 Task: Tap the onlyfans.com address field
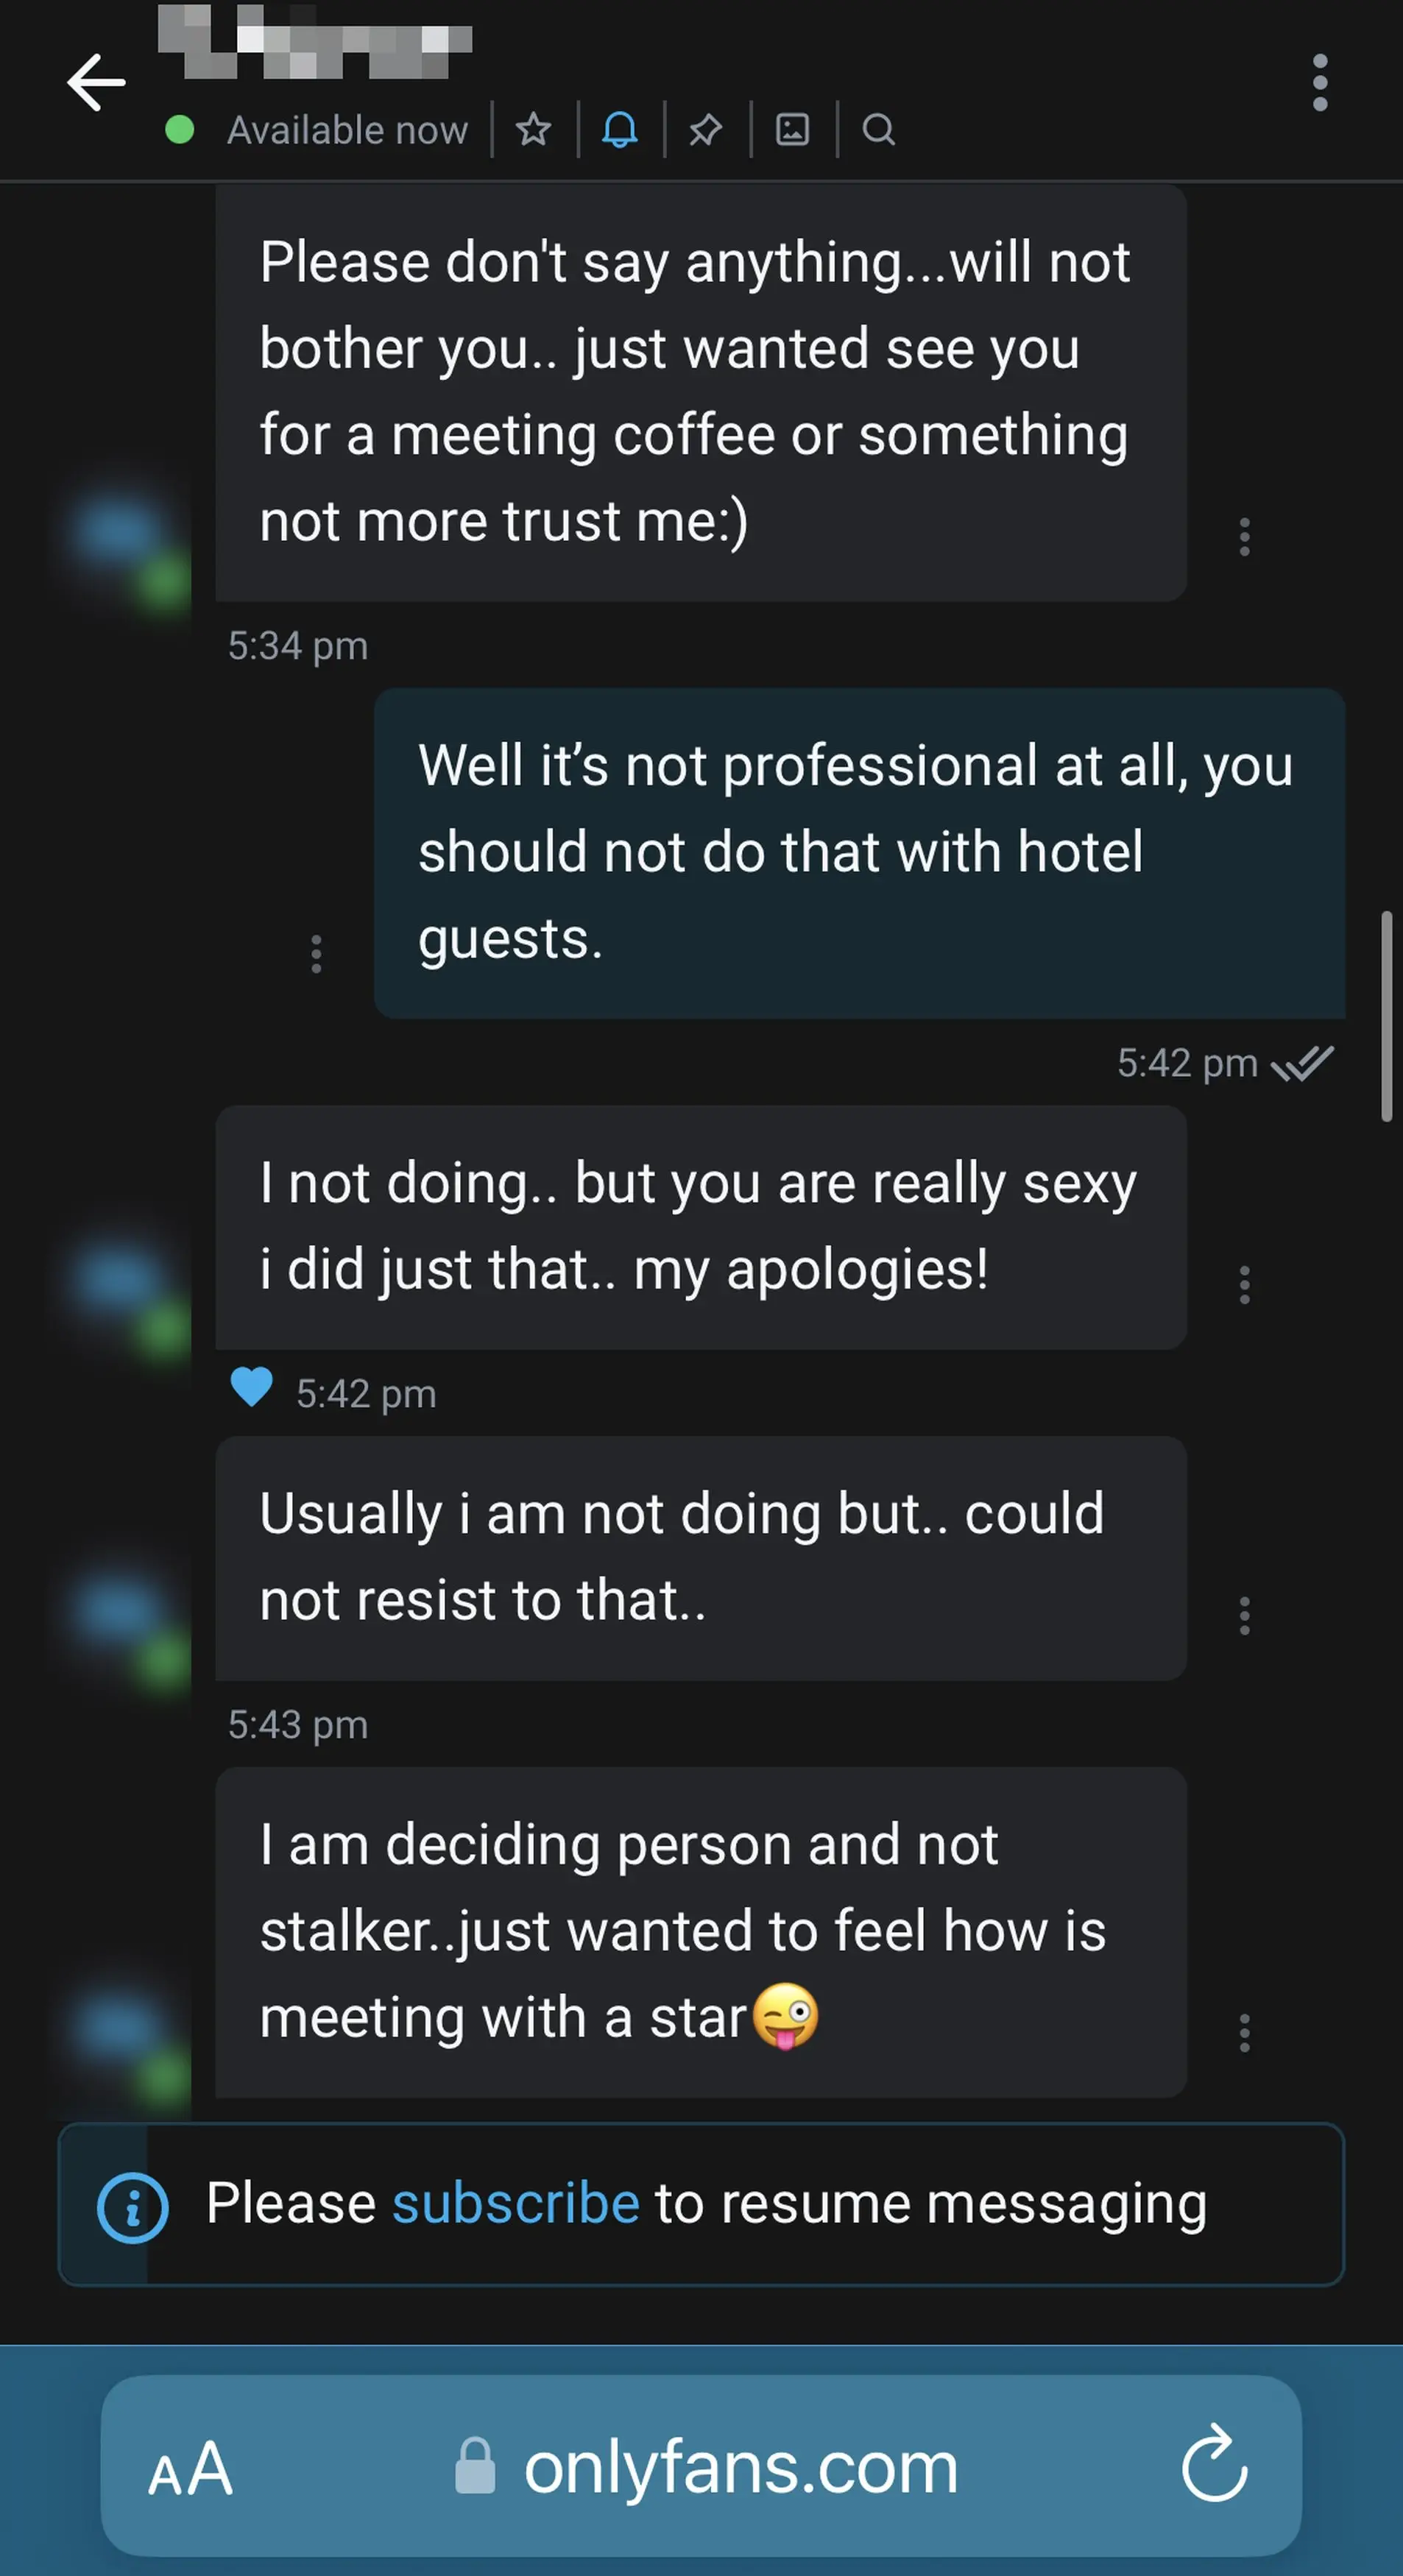(740, 2466)
